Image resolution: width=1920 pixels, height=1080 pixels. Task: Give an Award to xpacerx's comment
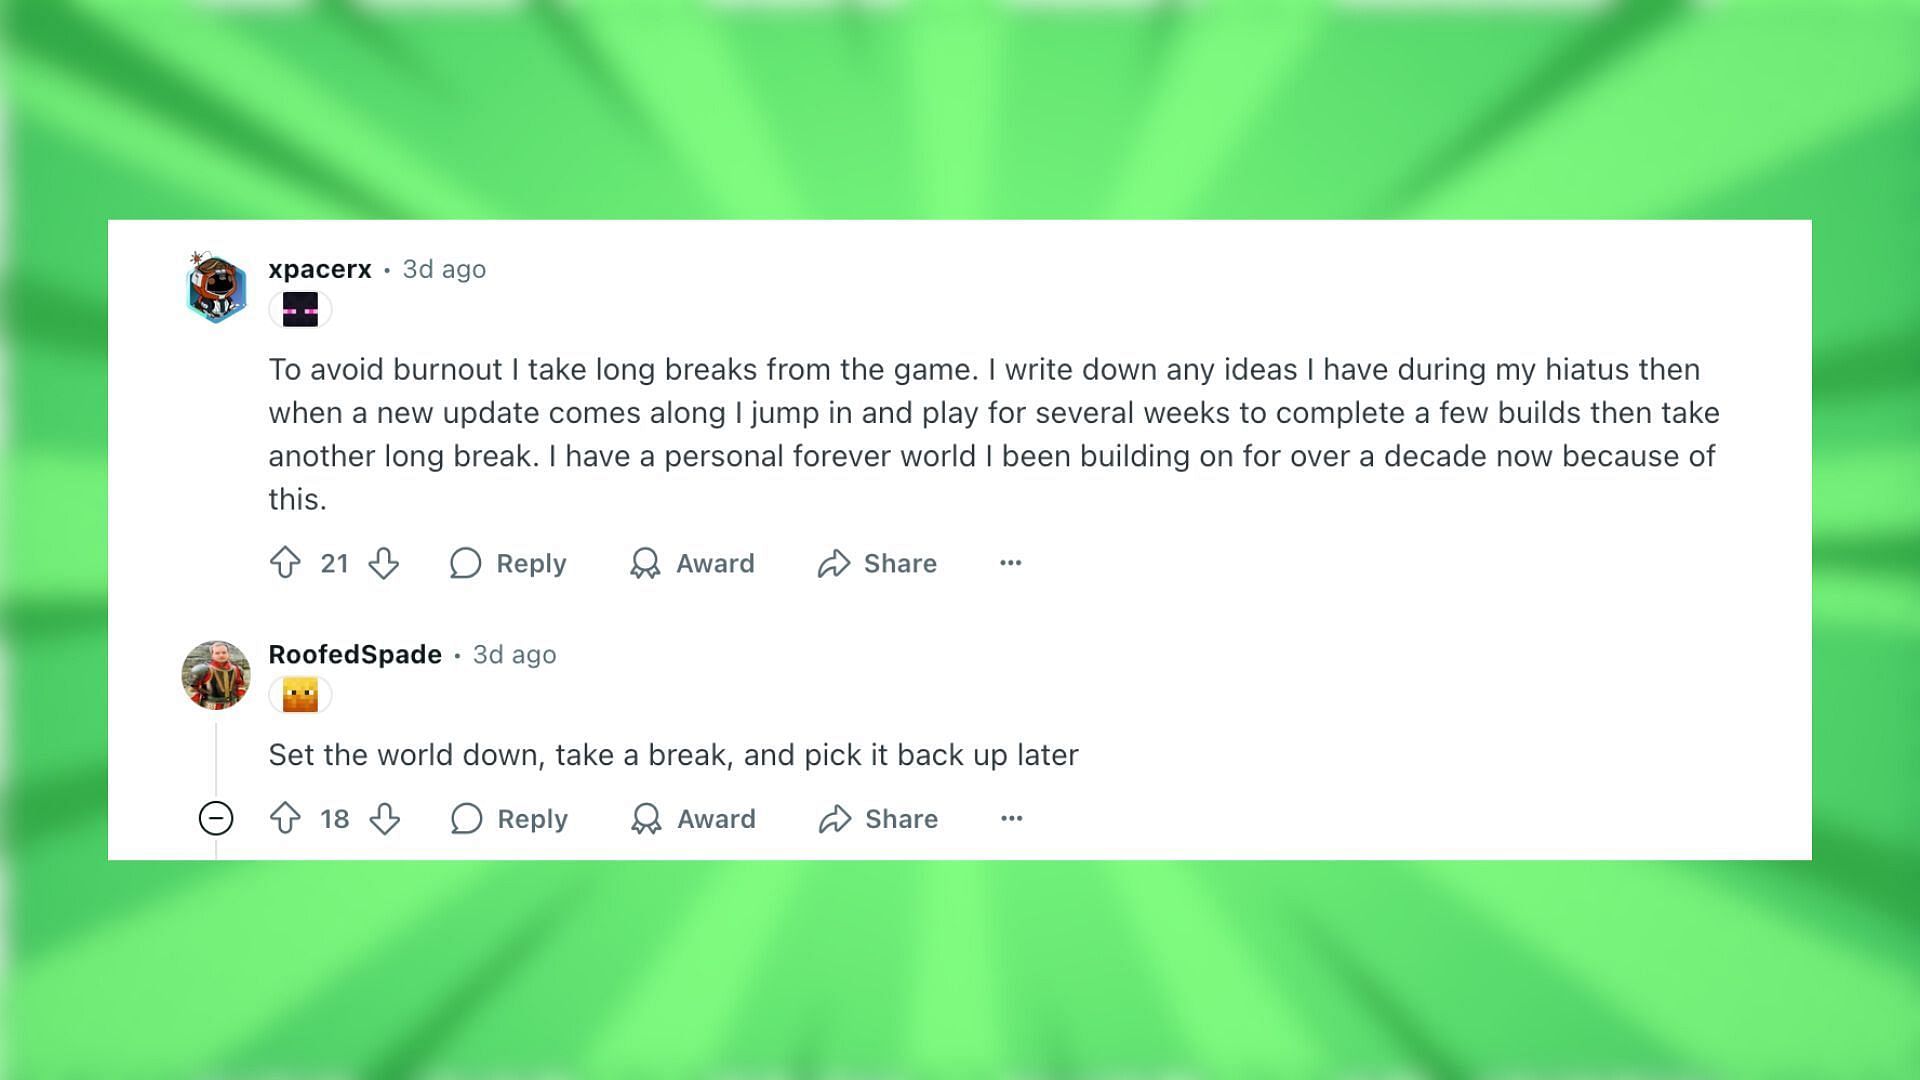[x=692, y=563]
